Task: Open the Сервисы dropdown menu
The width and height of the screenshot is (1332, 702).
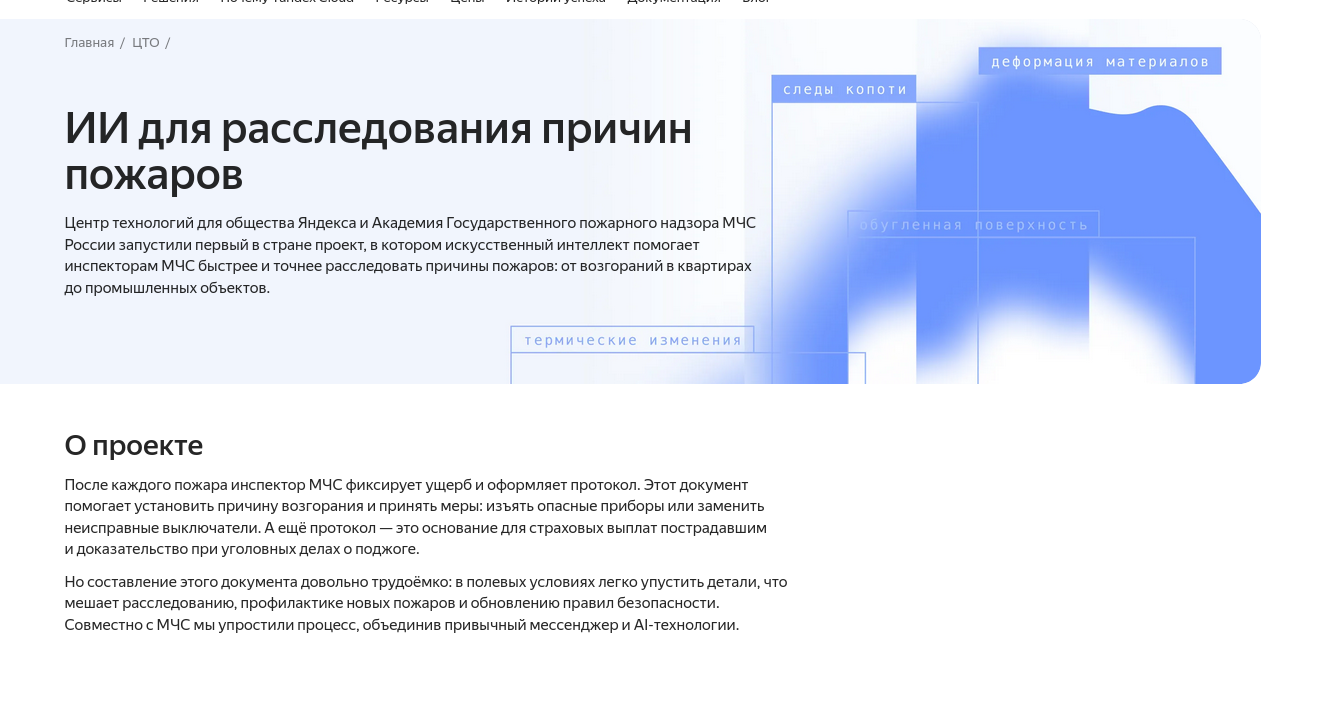Action: click(93, 2)
